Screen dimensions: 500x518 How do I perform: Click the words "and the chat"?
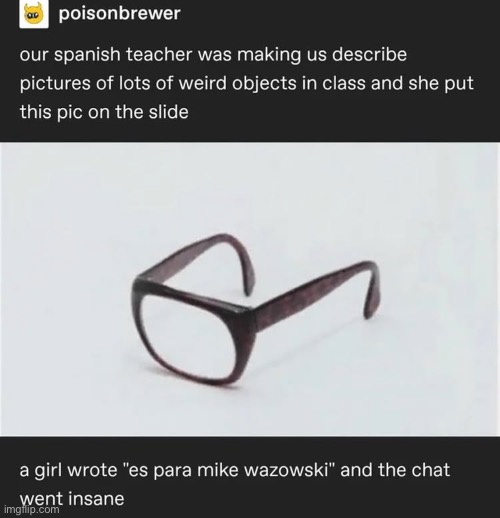pyautogui.click(x=395, y=470)
